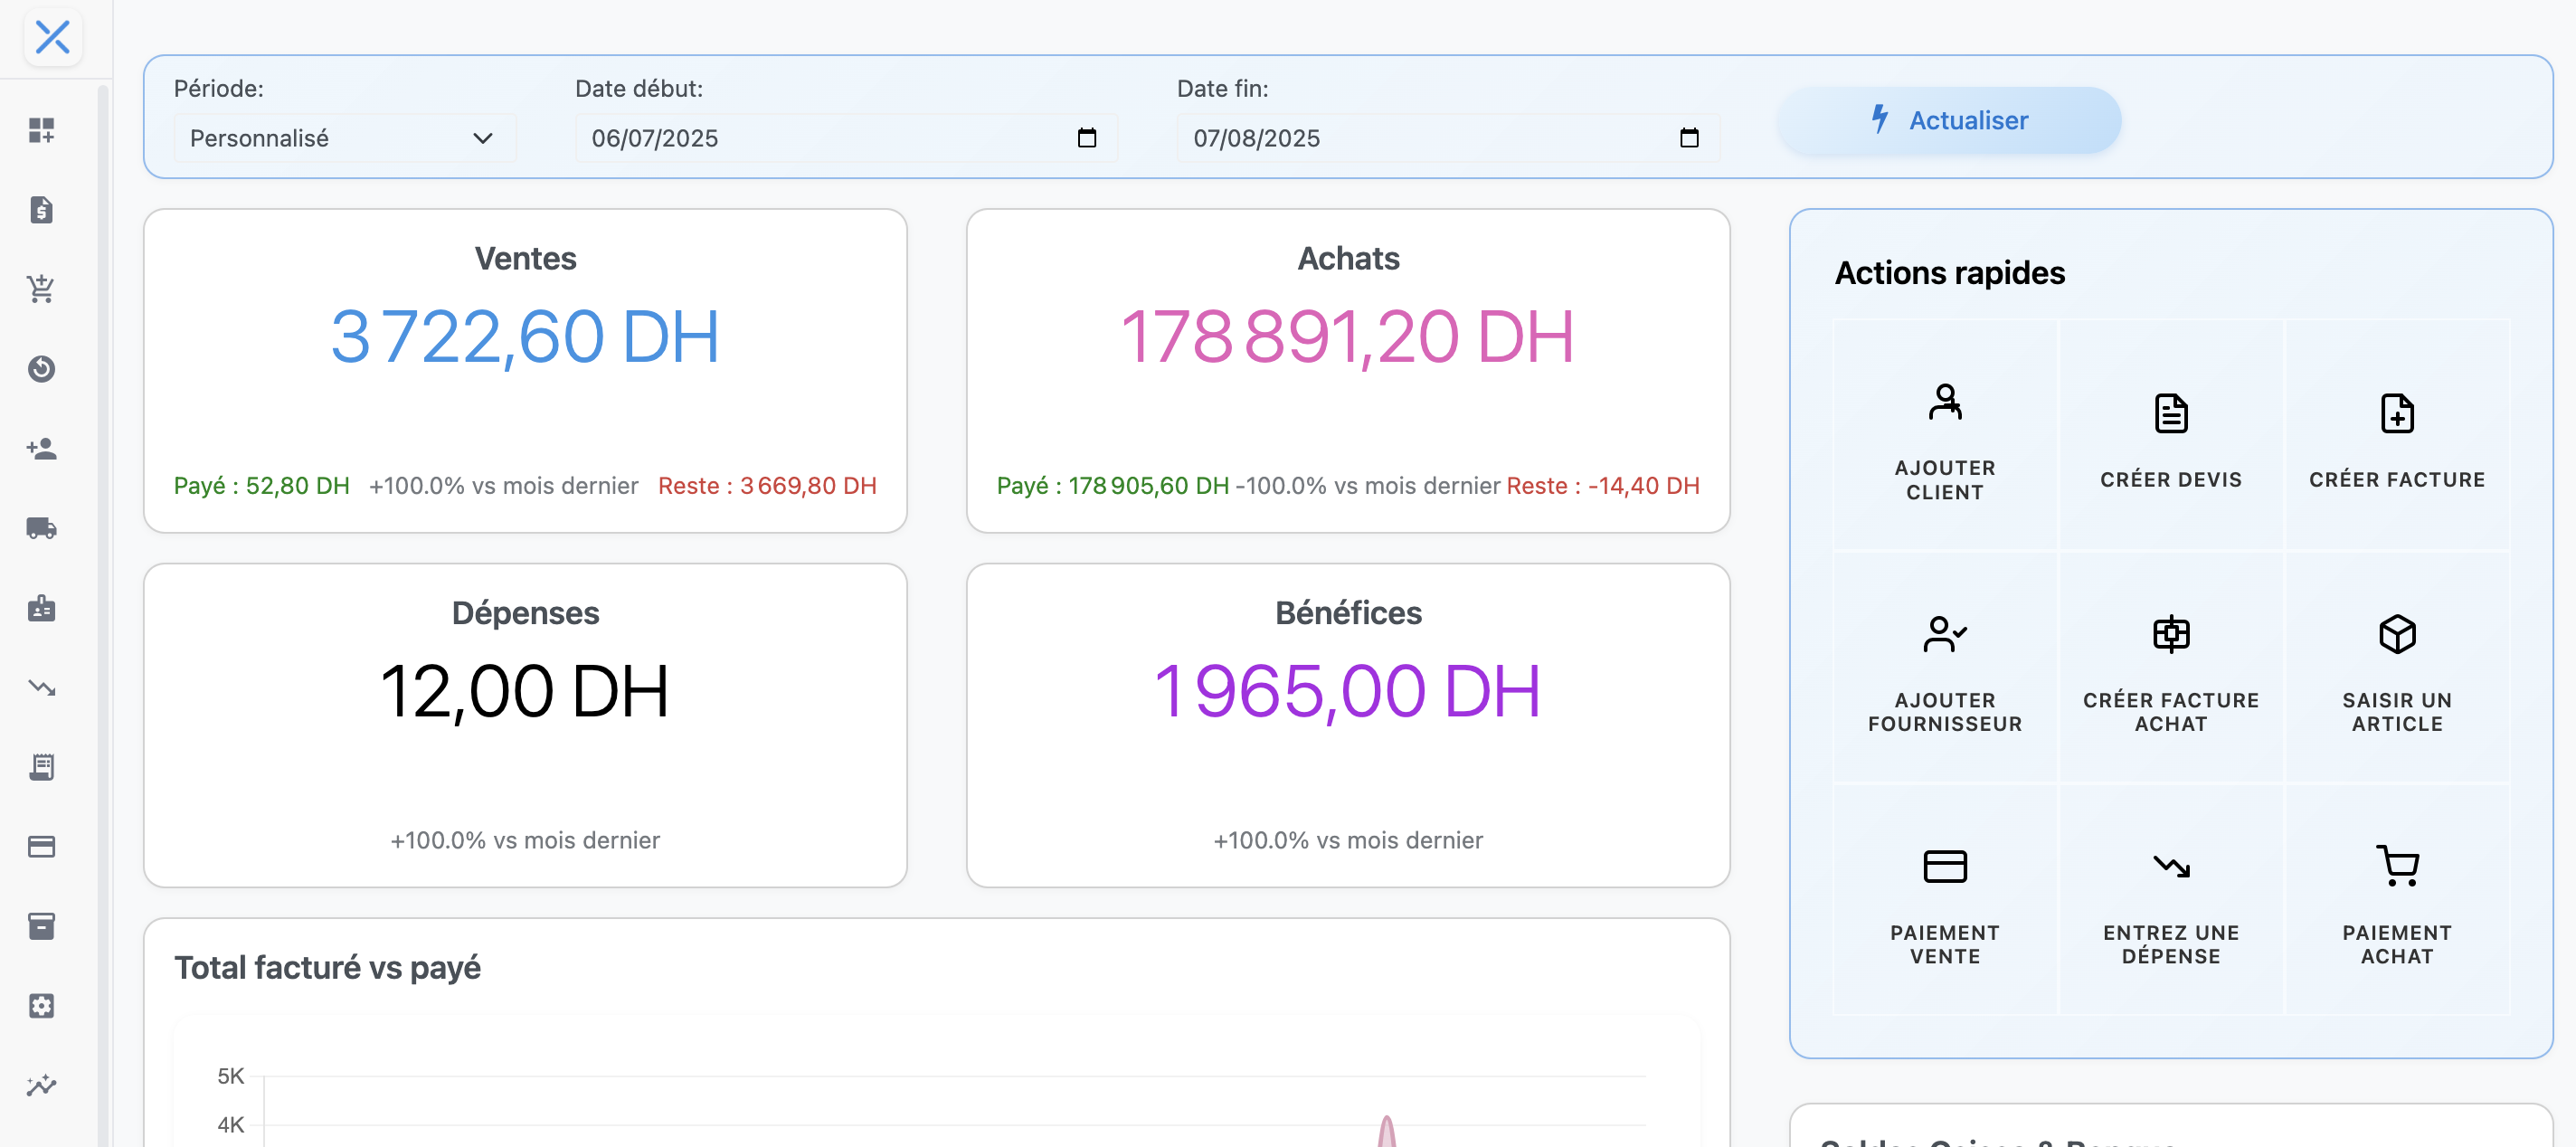Screen dimensions: 2576x1147
Task: Expand the Période dropdown
Action: coord(344,138)
